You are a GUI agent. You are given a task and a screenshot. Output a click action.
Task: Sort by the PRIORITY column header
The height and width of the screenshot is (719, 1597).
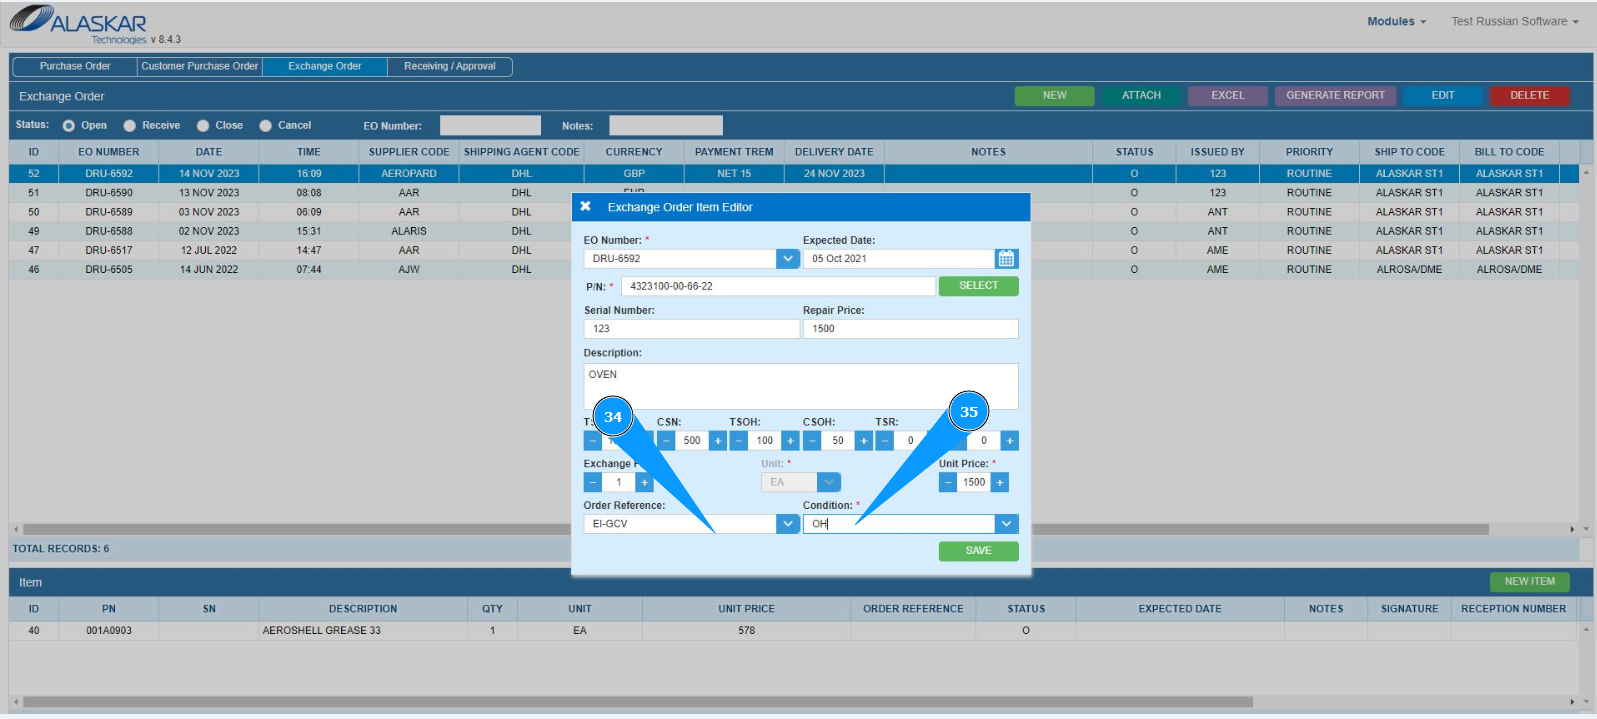point(1309,152)
